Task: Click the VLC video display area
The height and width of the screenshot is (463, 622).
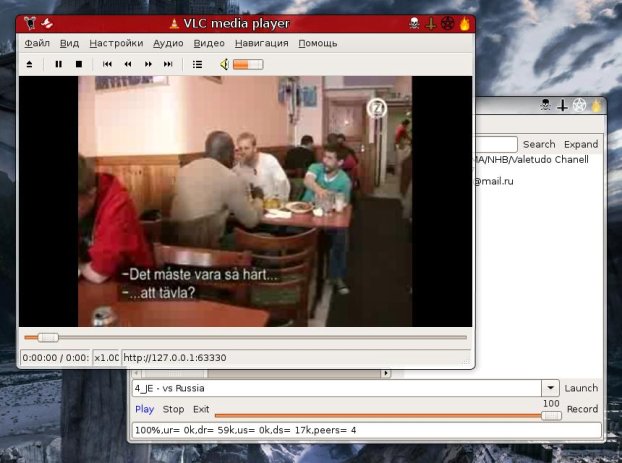Action: [x=245, y=201]
